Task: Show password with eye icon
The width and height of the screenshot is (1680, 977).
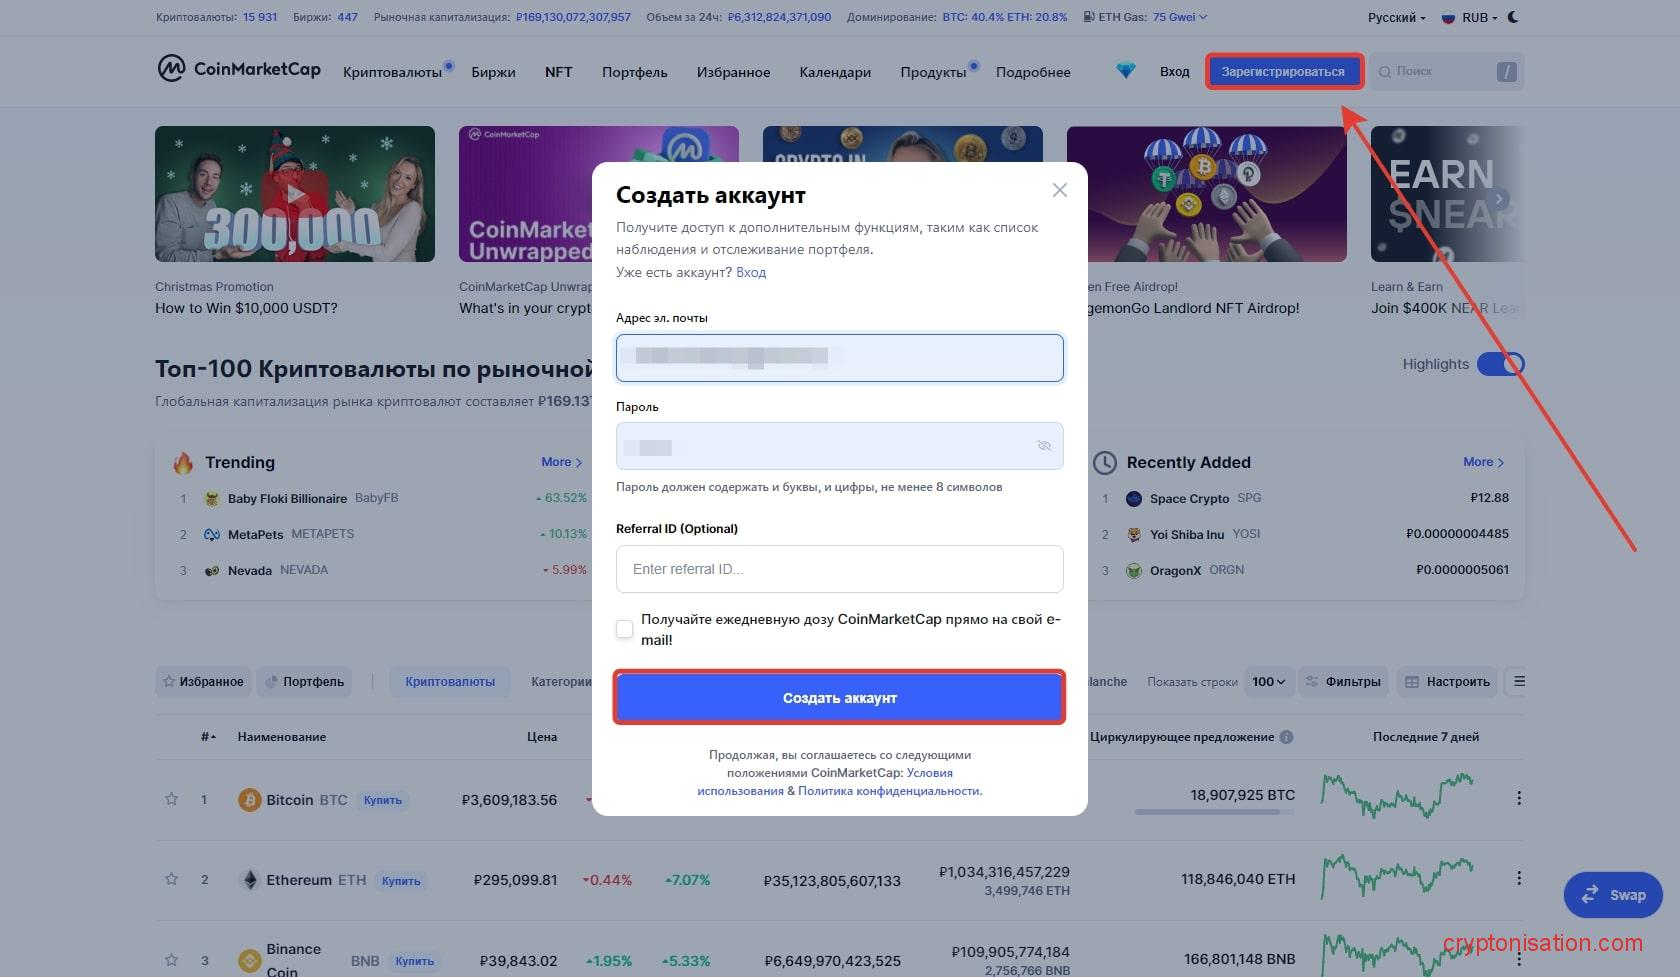Action: tap(1044, 446)
